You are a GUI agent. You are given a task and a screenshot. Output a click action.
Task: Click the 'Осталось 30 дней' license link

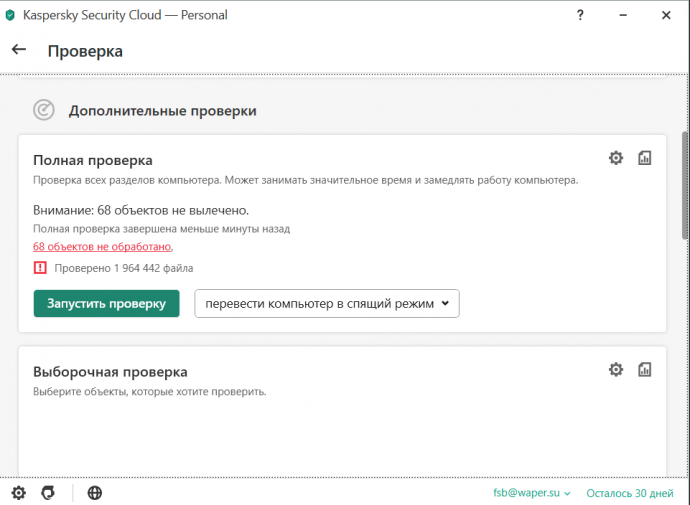630,493
